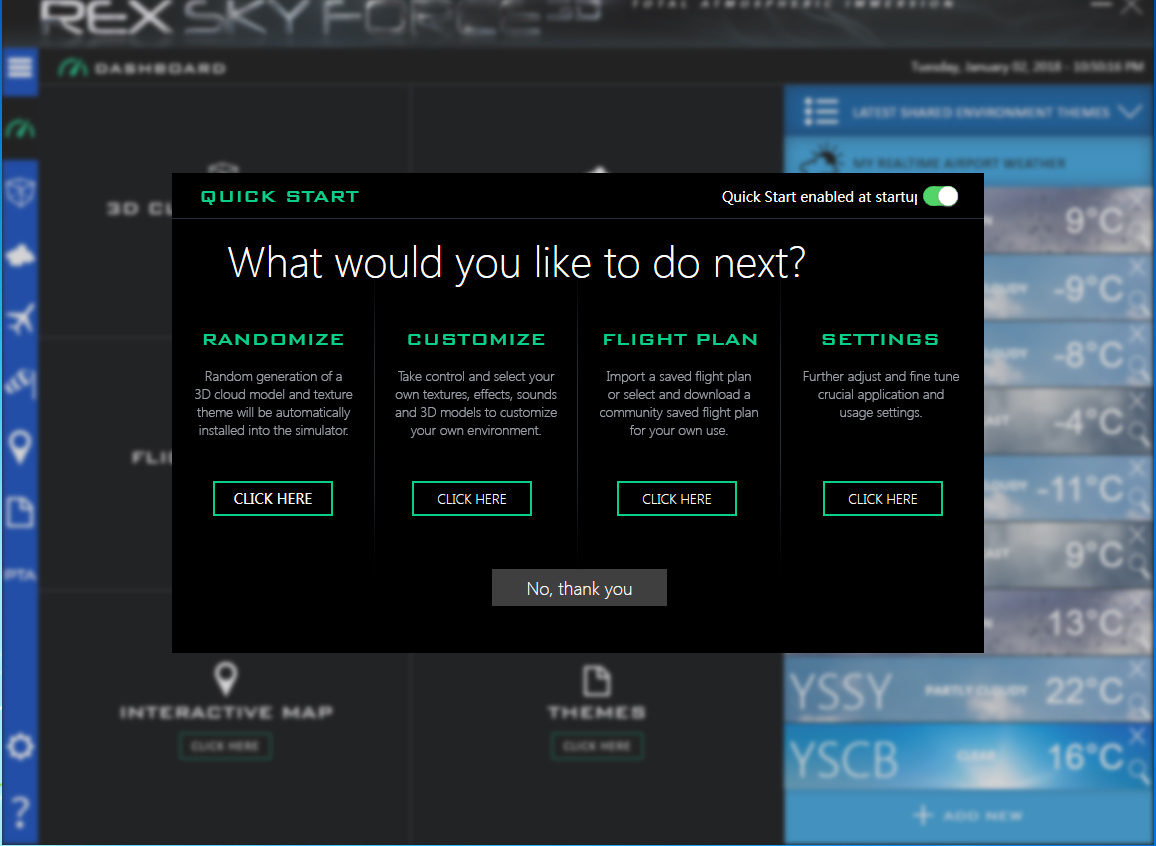This screenshot has width=1156, height=846.
Task: Open the cloud weather sidebar icon
Action: click(20, 256)
